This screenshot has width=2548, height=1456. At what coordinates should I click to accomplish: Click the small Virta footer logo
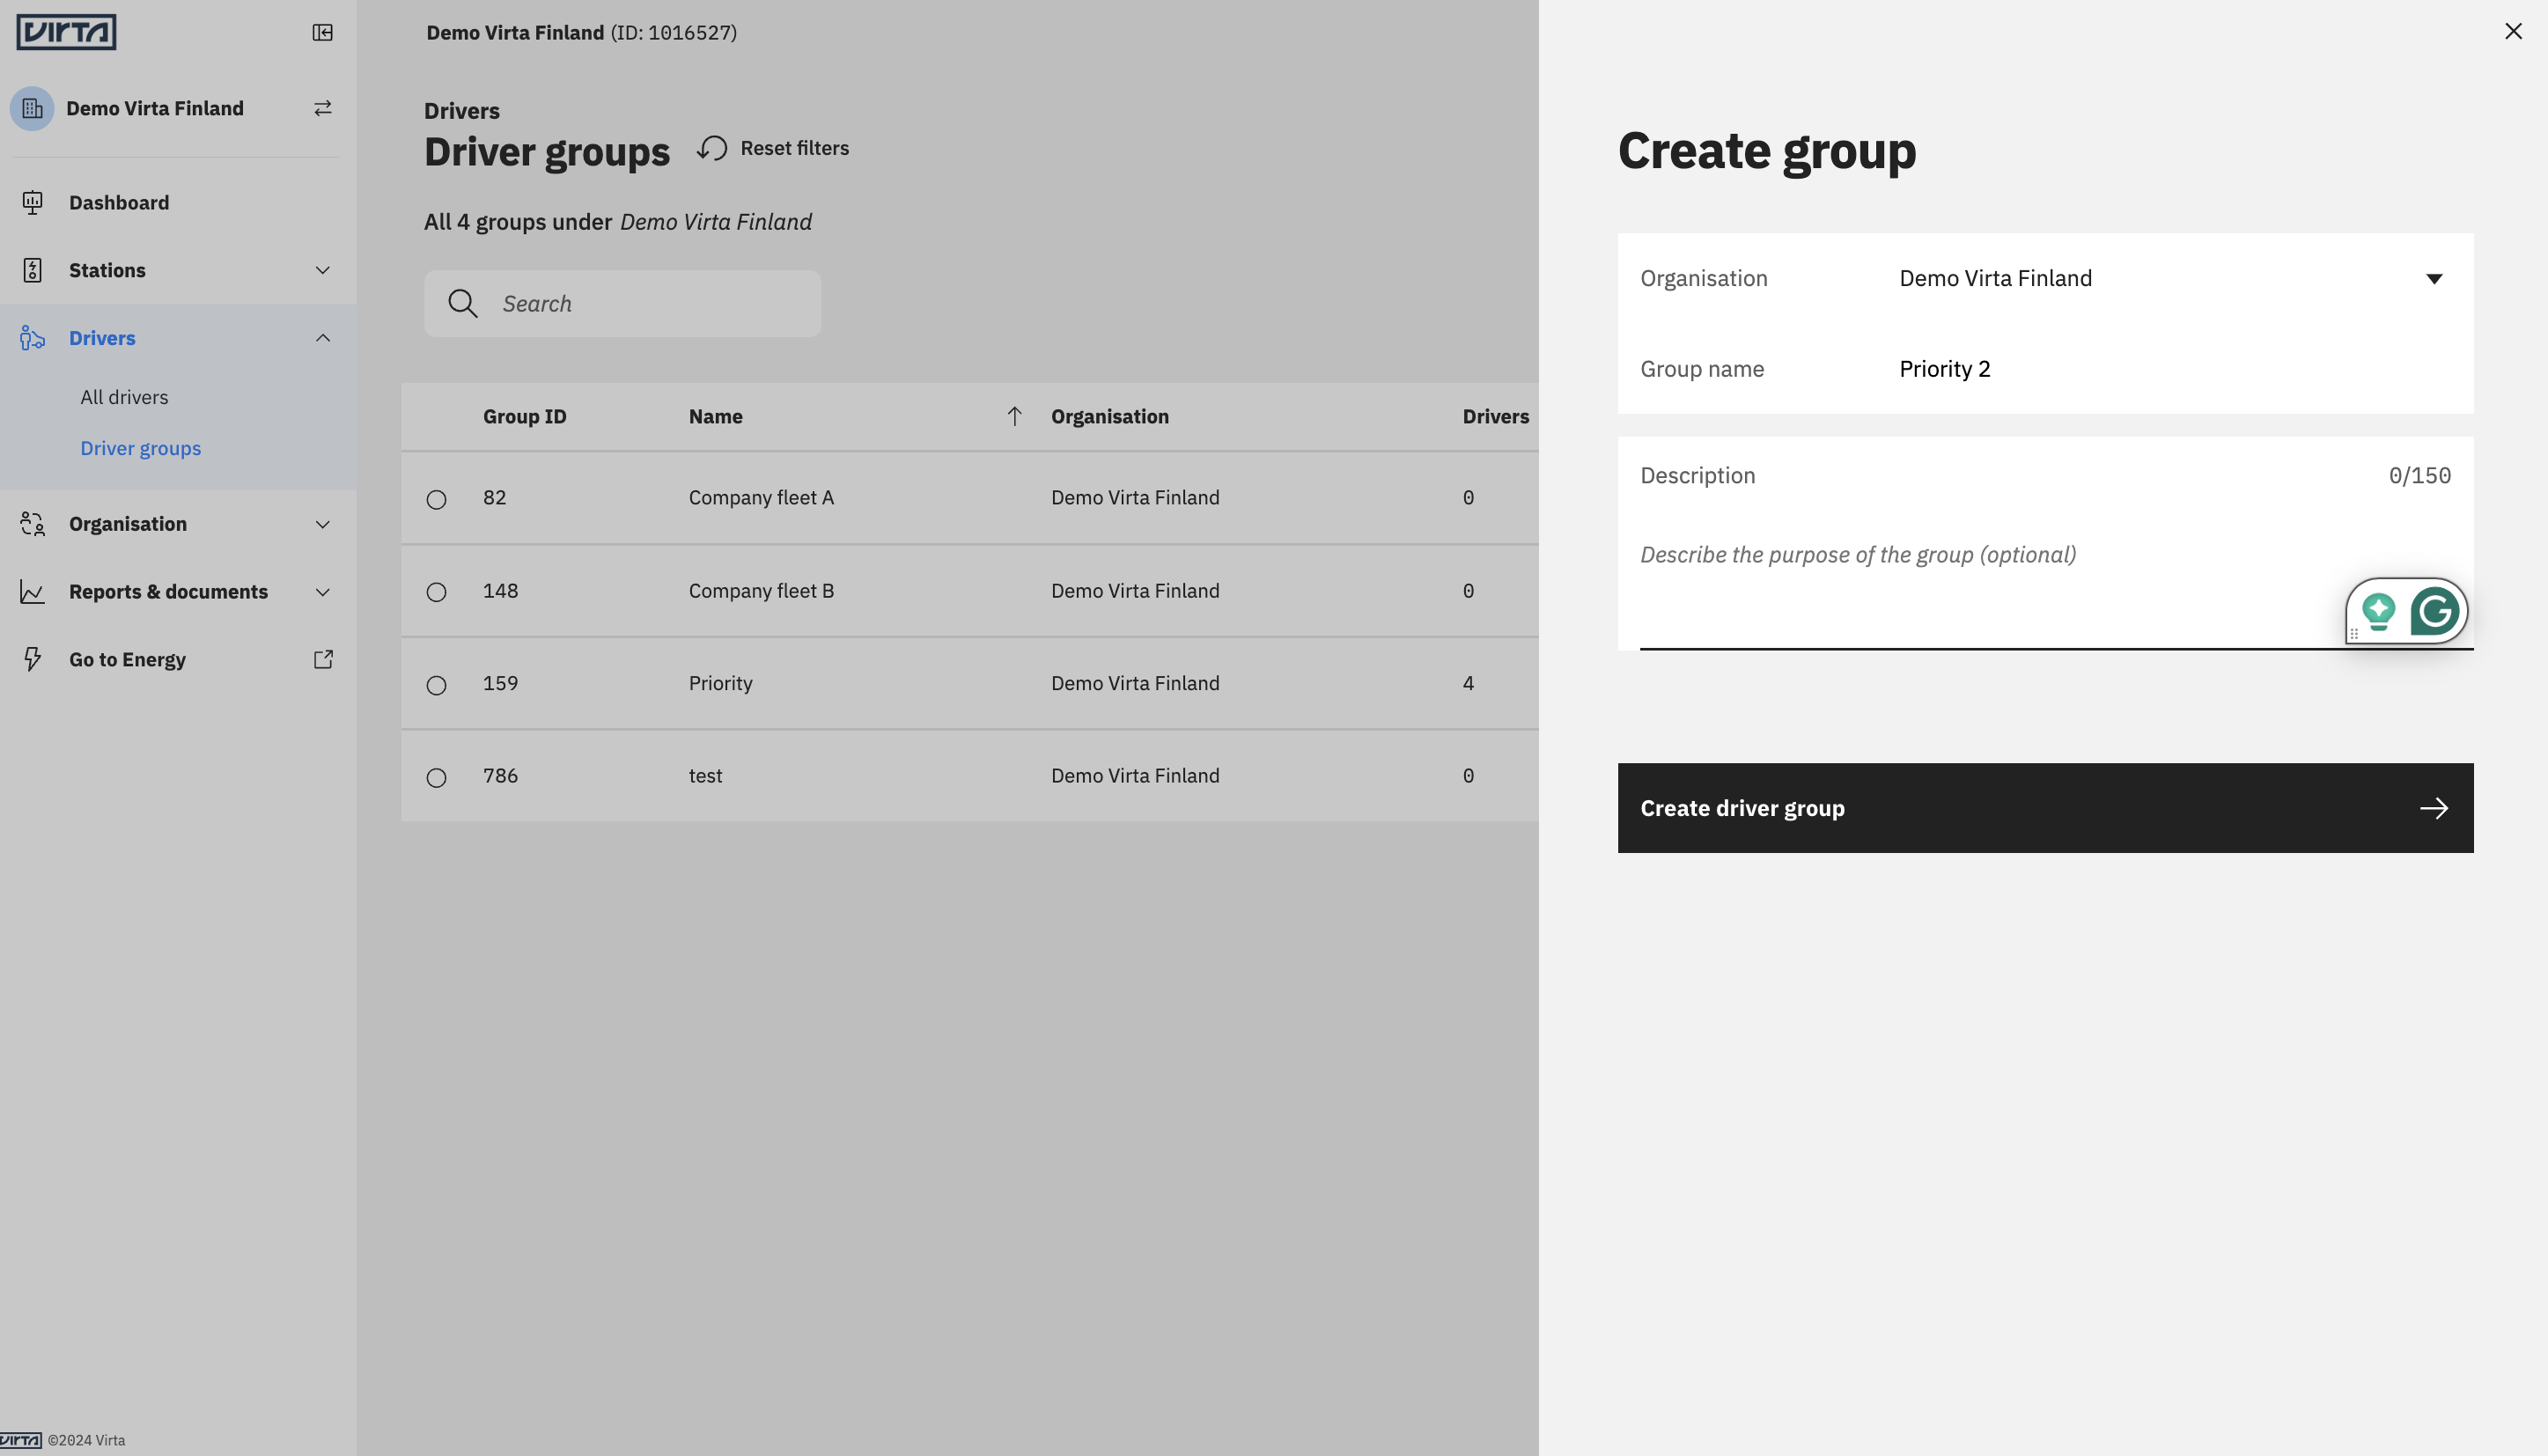pos(21,1441)
